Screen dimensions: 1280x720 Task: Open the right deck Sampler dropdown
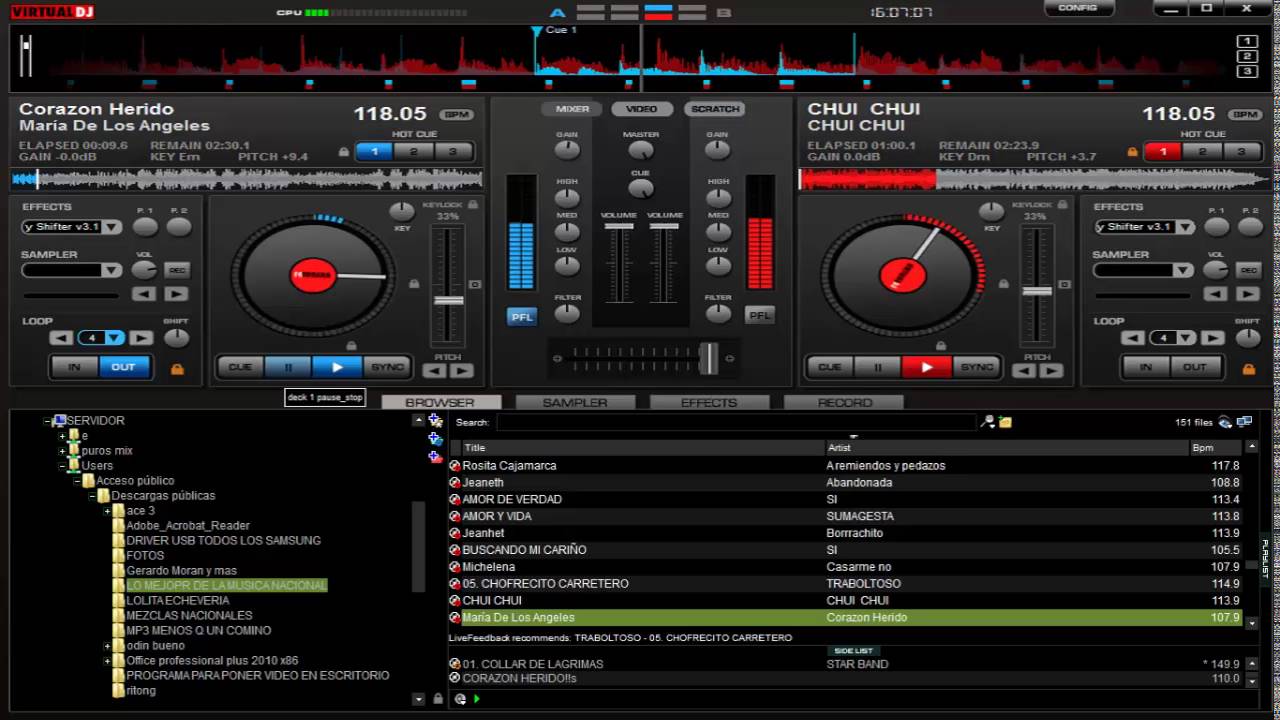(x=1183, y=270)
